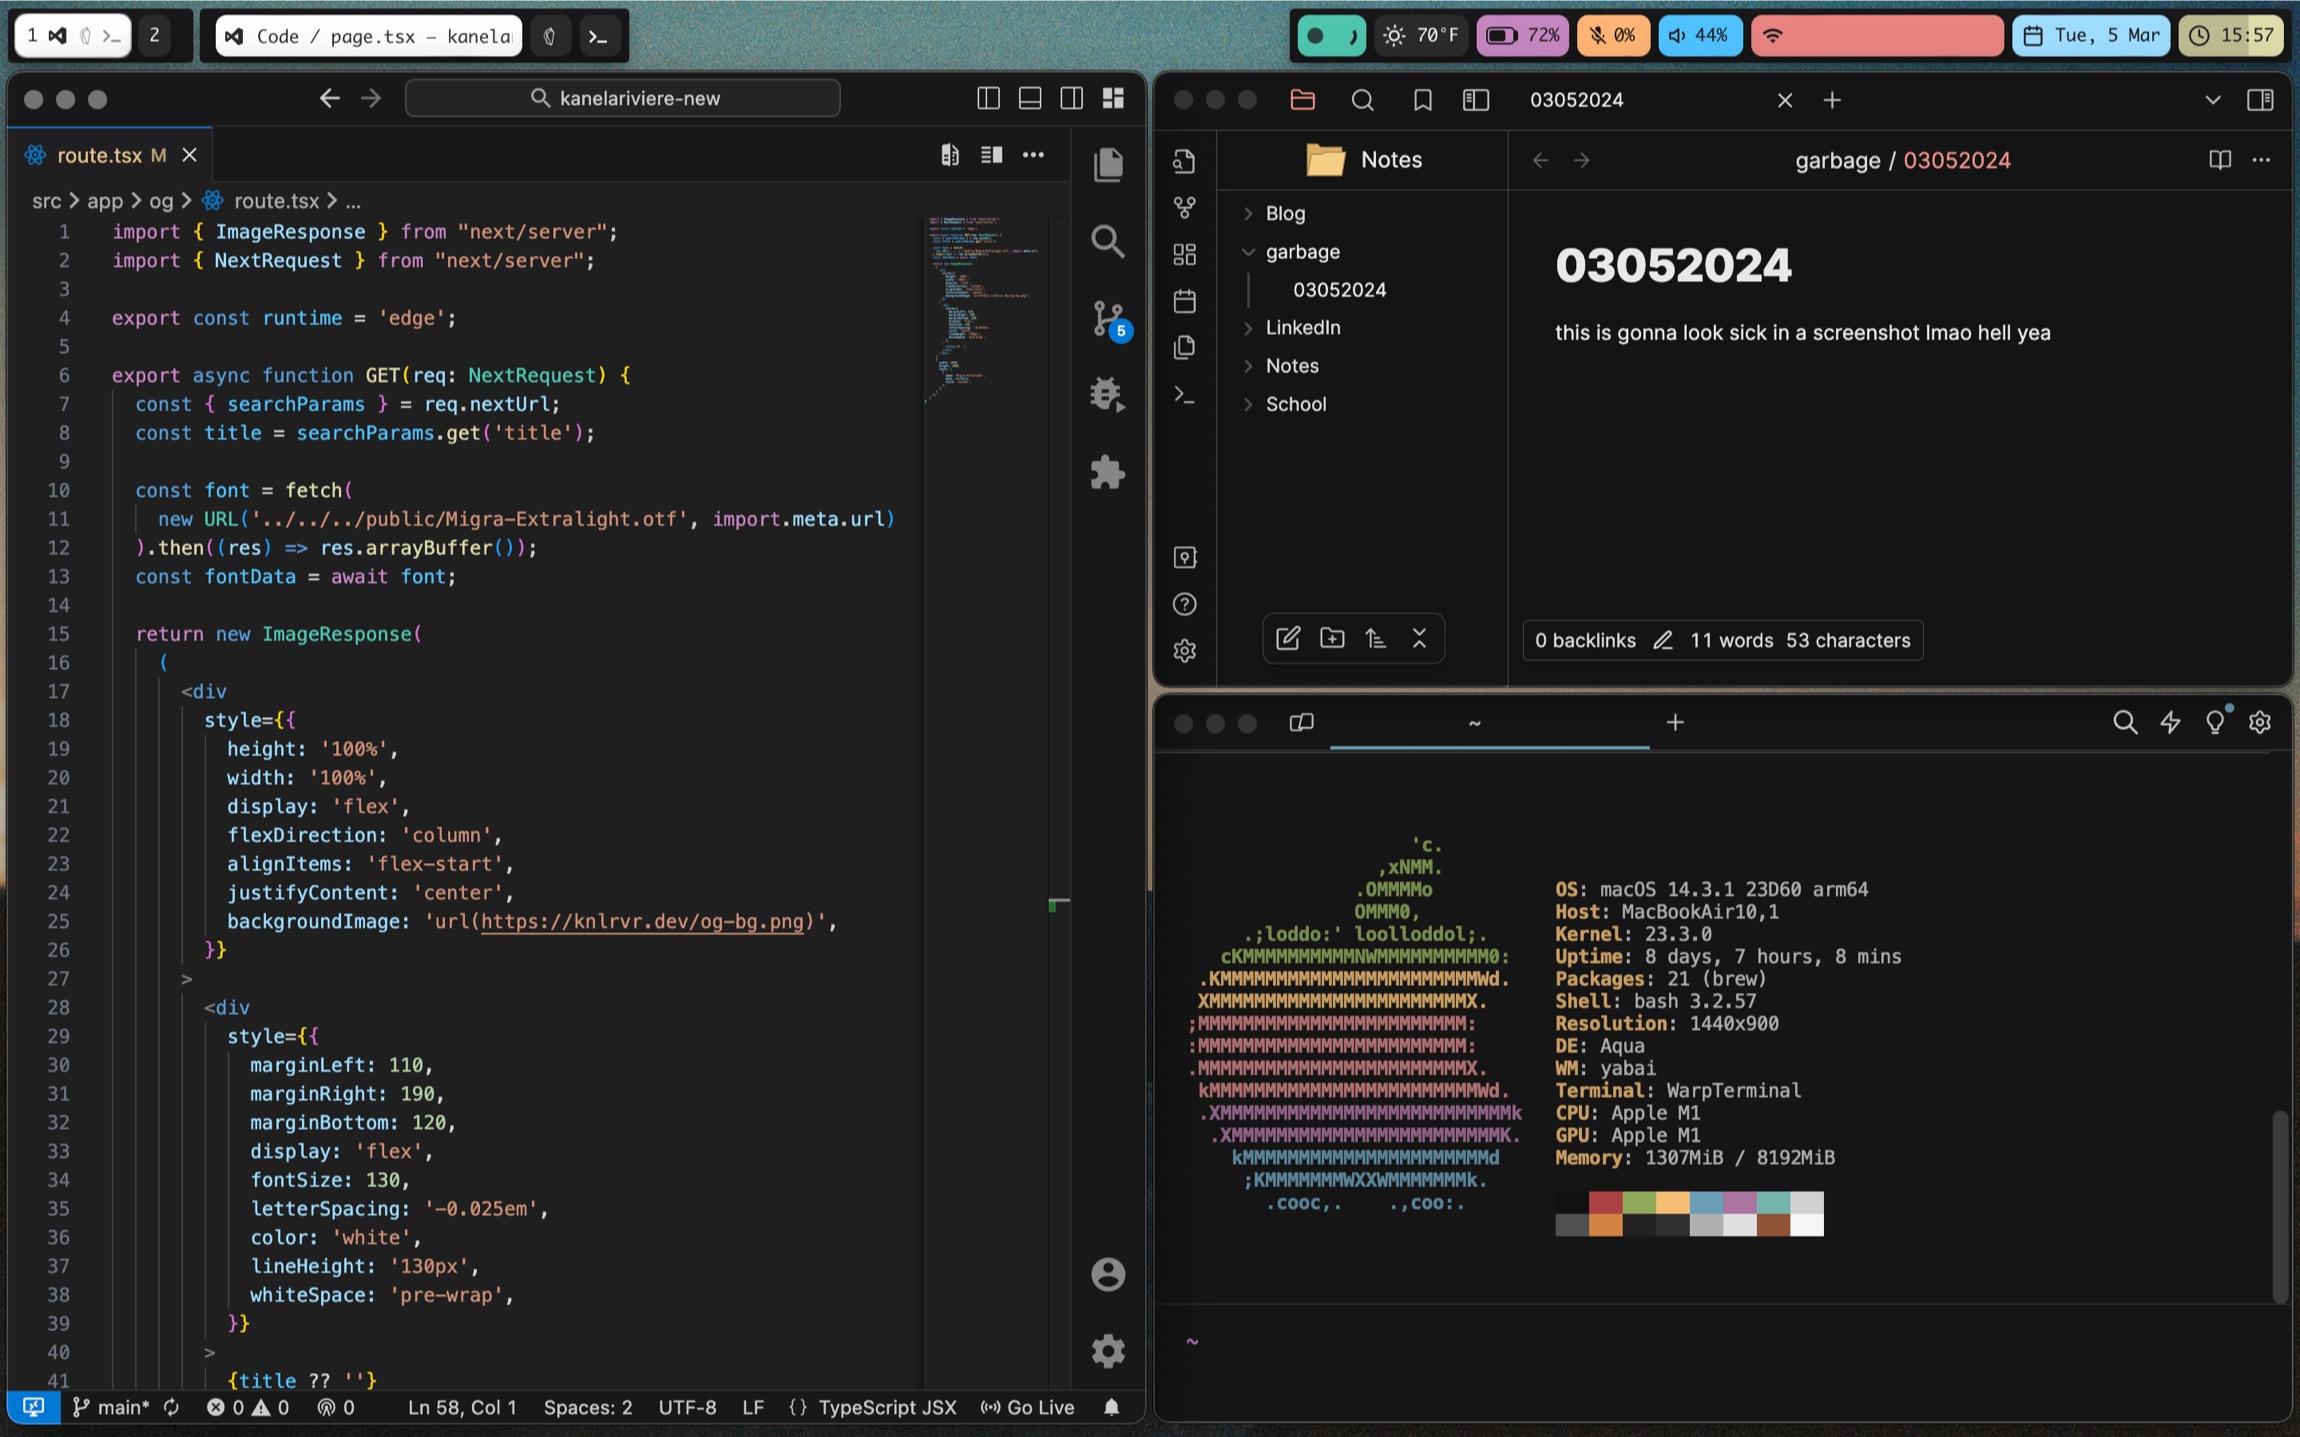Switch to the route.tsx editor tab

click(x=100, y=154)
